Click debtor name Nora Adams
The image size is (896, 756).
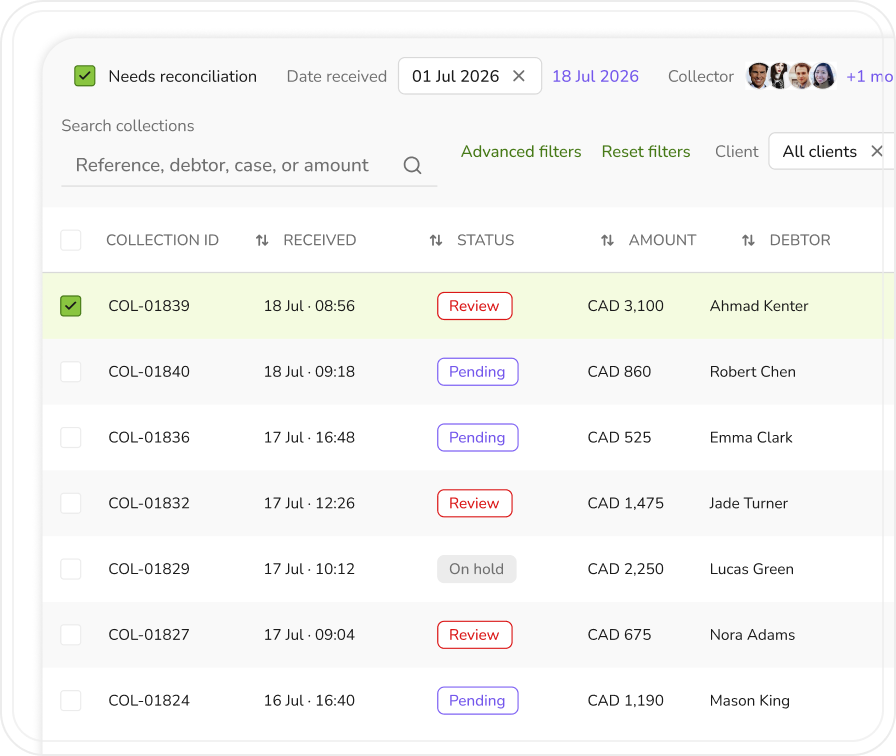tap(752, 634)
